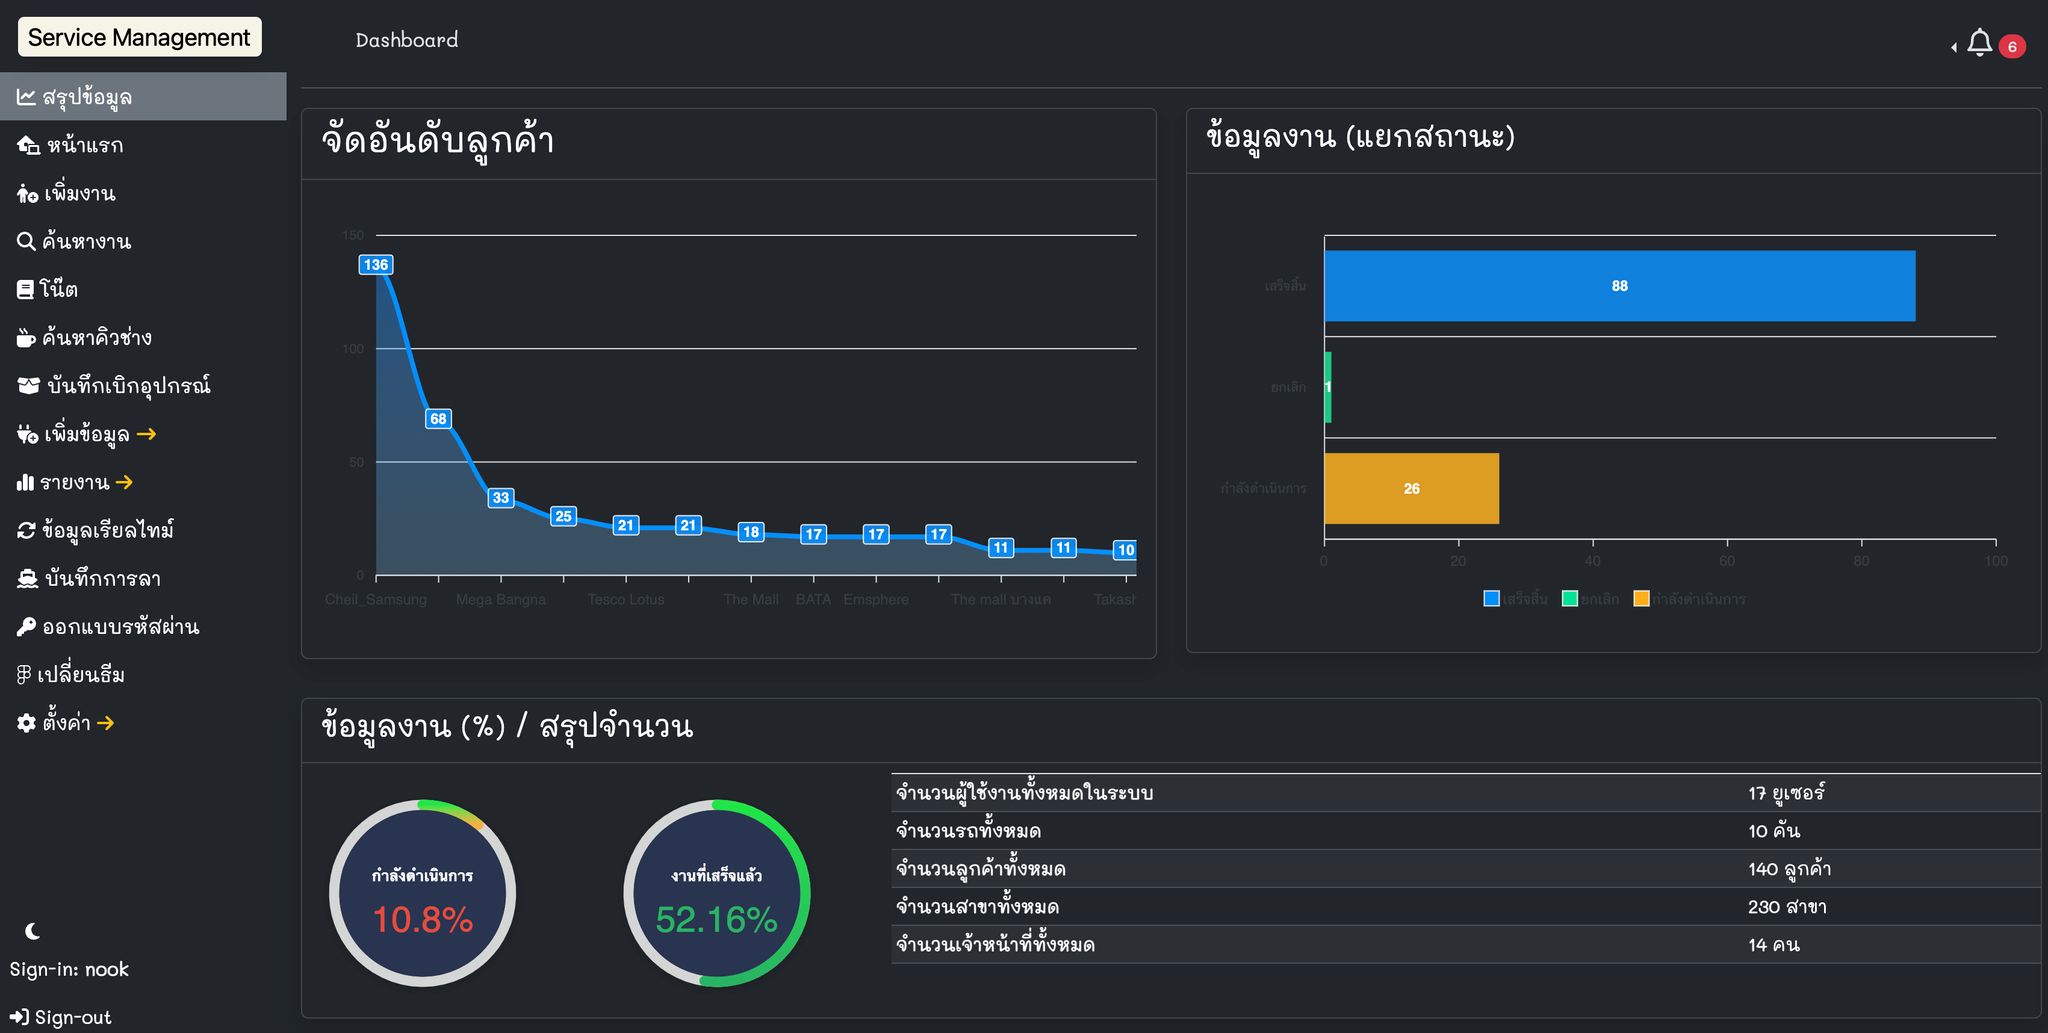Toggle ยกเลิก green legend in chart
This screenshot has width=2048, height=1033.
(1570, 599)
